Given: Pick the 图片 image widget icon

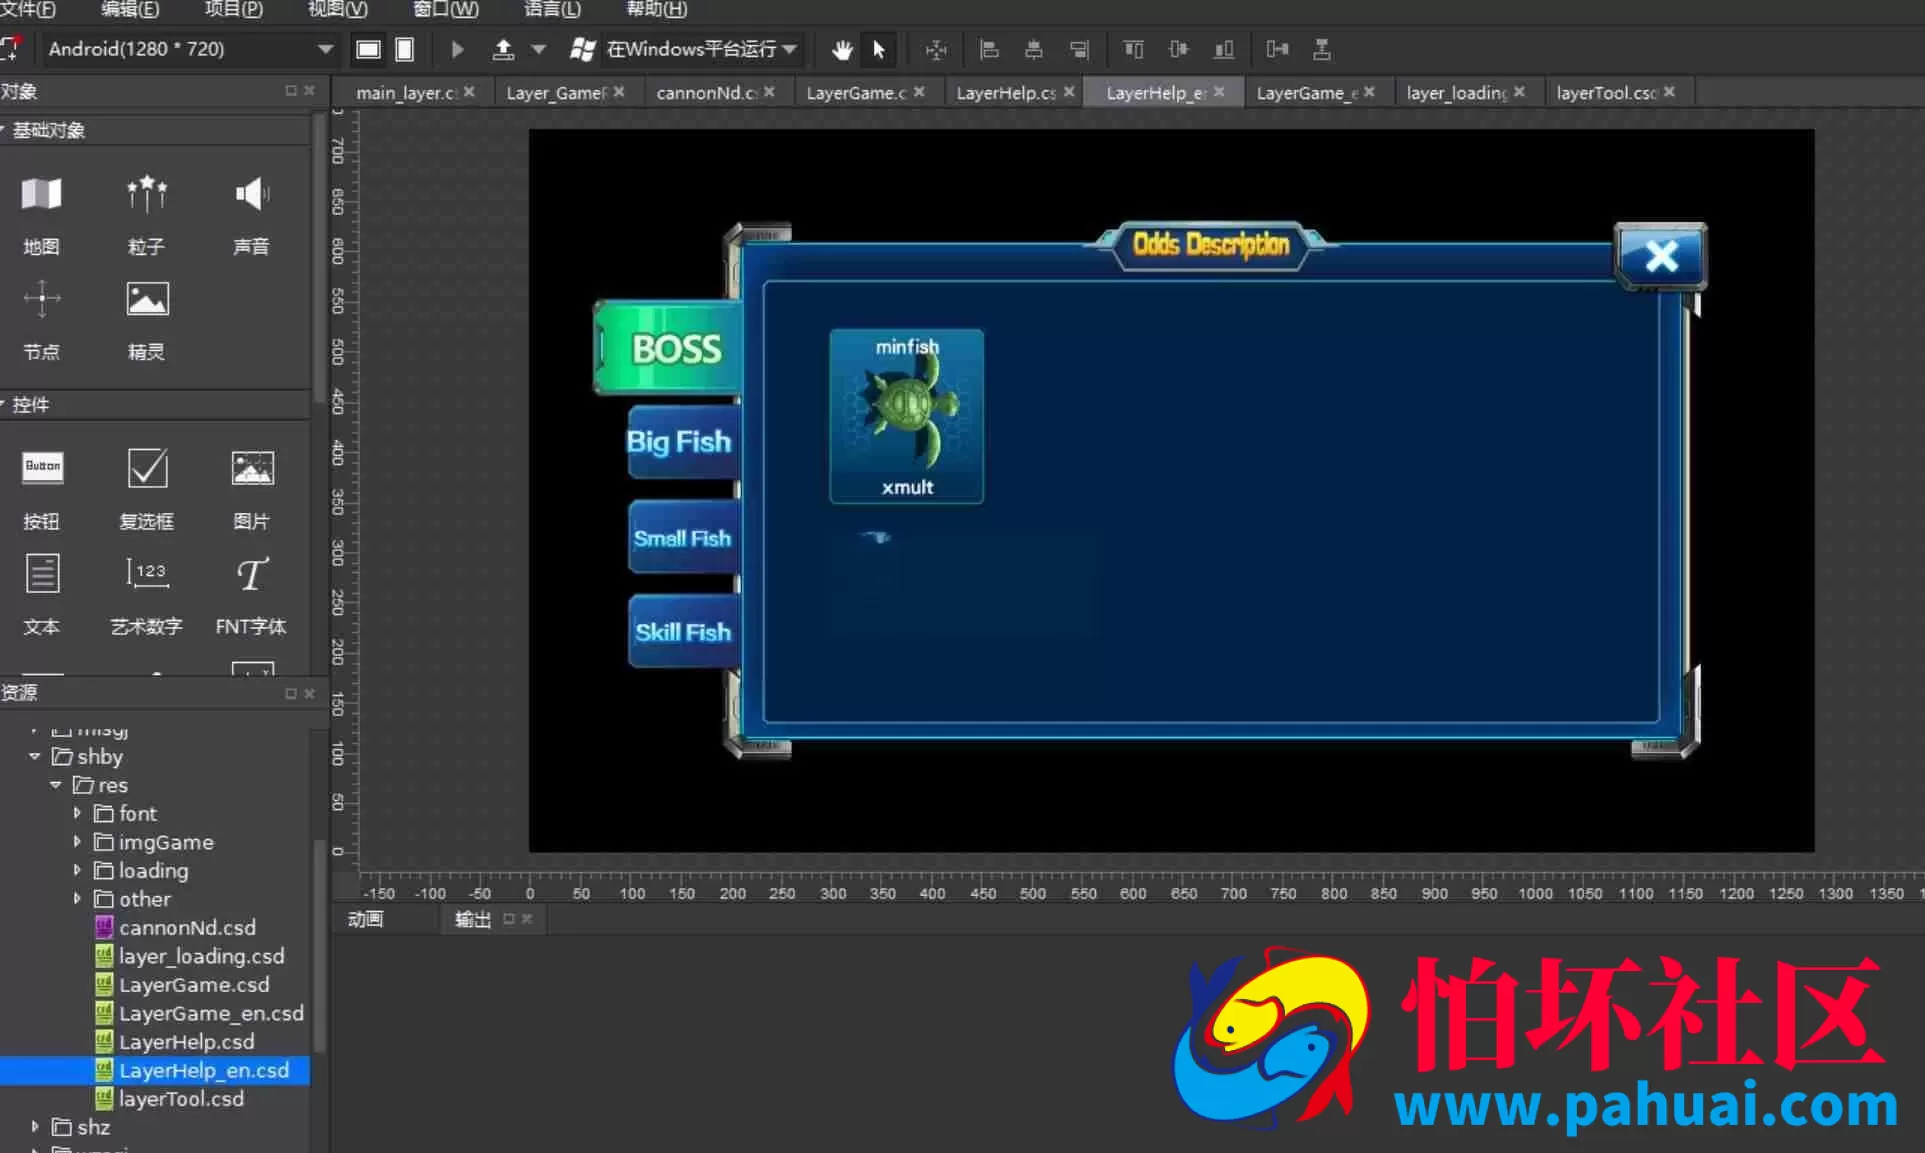Looking at the screenshot, I should pyautogui.click(x=251, y=467).
